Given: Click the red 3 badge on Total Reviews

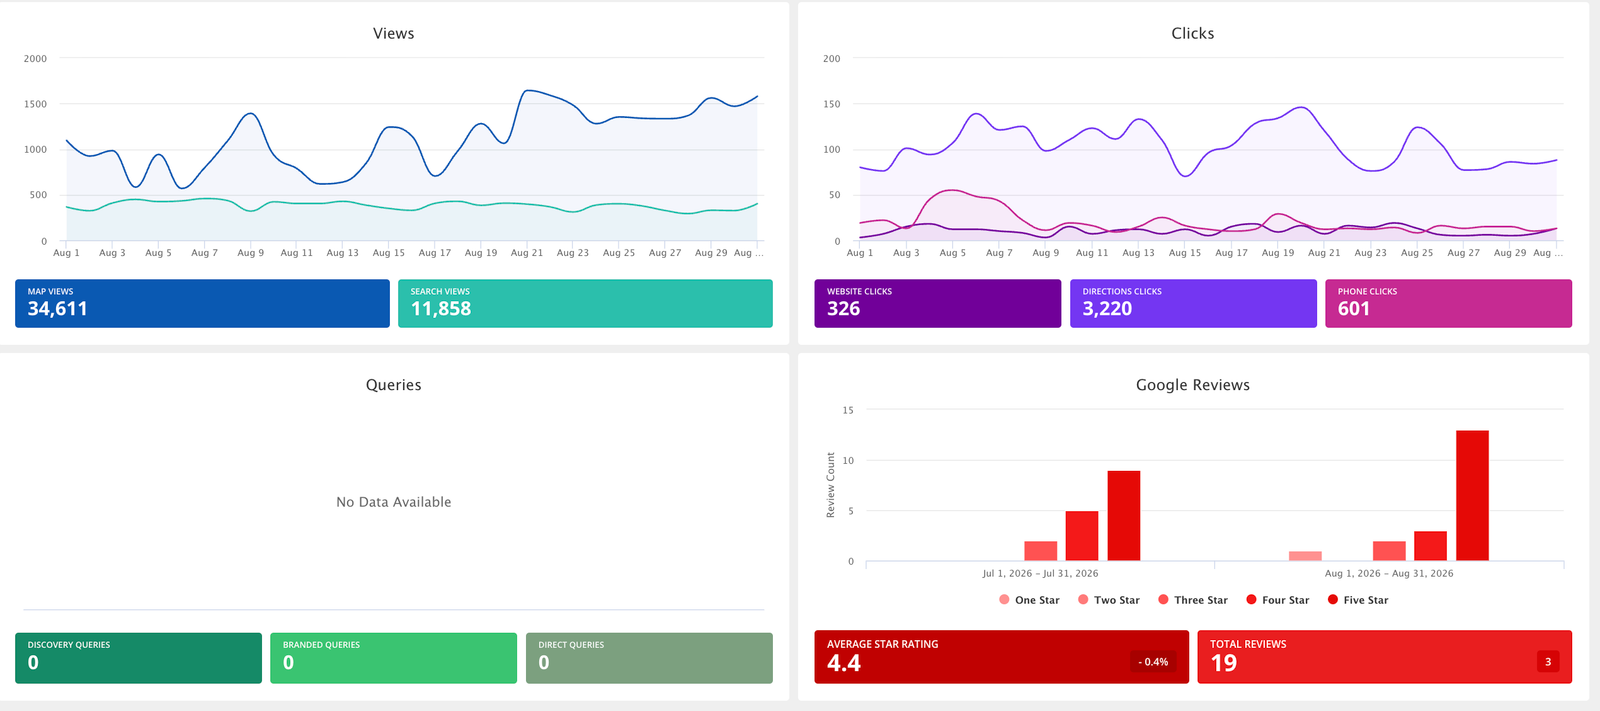Looking at the screenshot, I should point(1548,662).
